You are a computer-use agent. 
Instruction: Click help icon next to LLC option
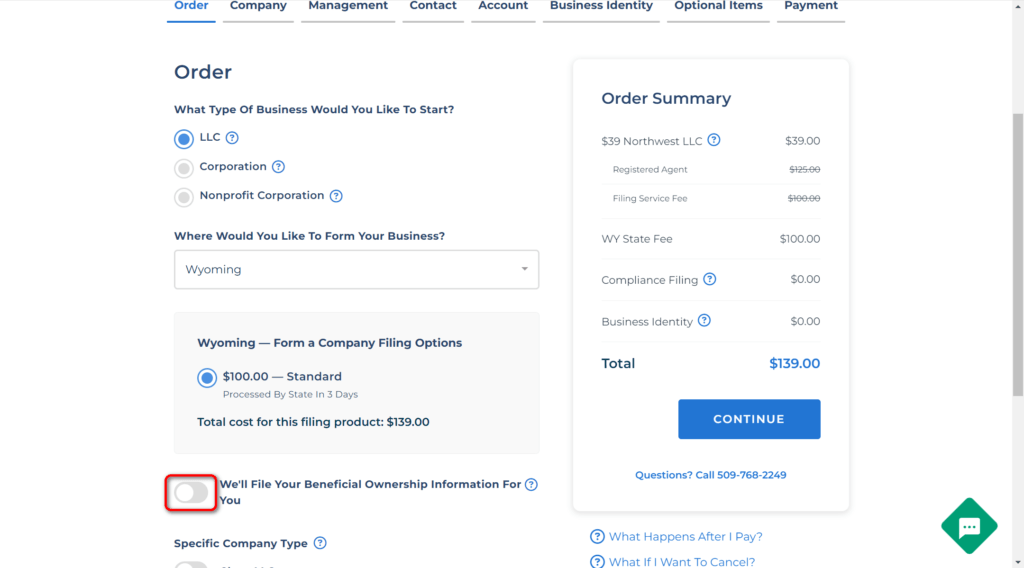pyautogui.click(x=232, y=138)
